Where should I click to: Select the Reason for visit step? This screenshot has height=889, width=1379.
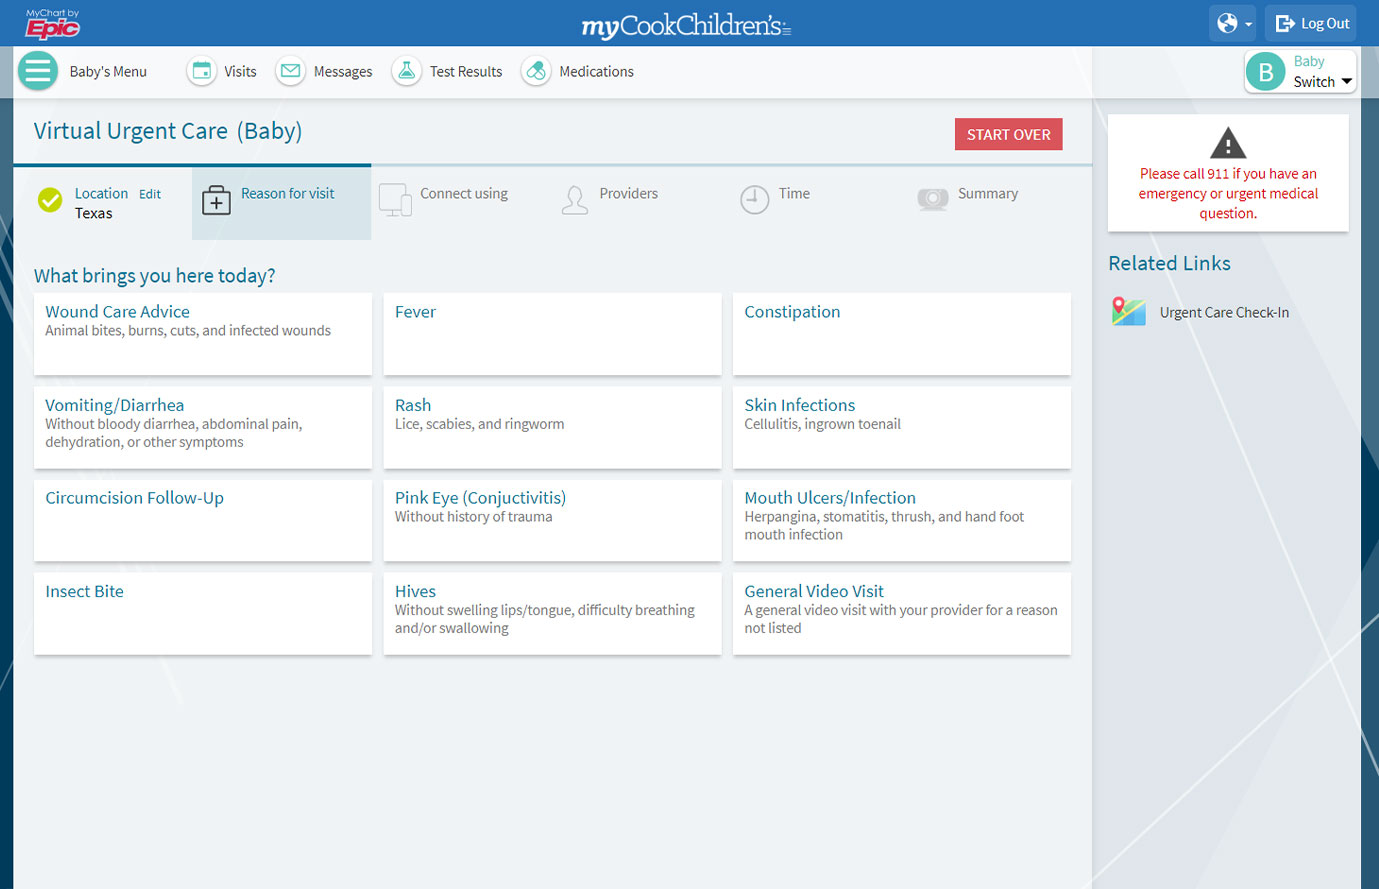point(282,202)
